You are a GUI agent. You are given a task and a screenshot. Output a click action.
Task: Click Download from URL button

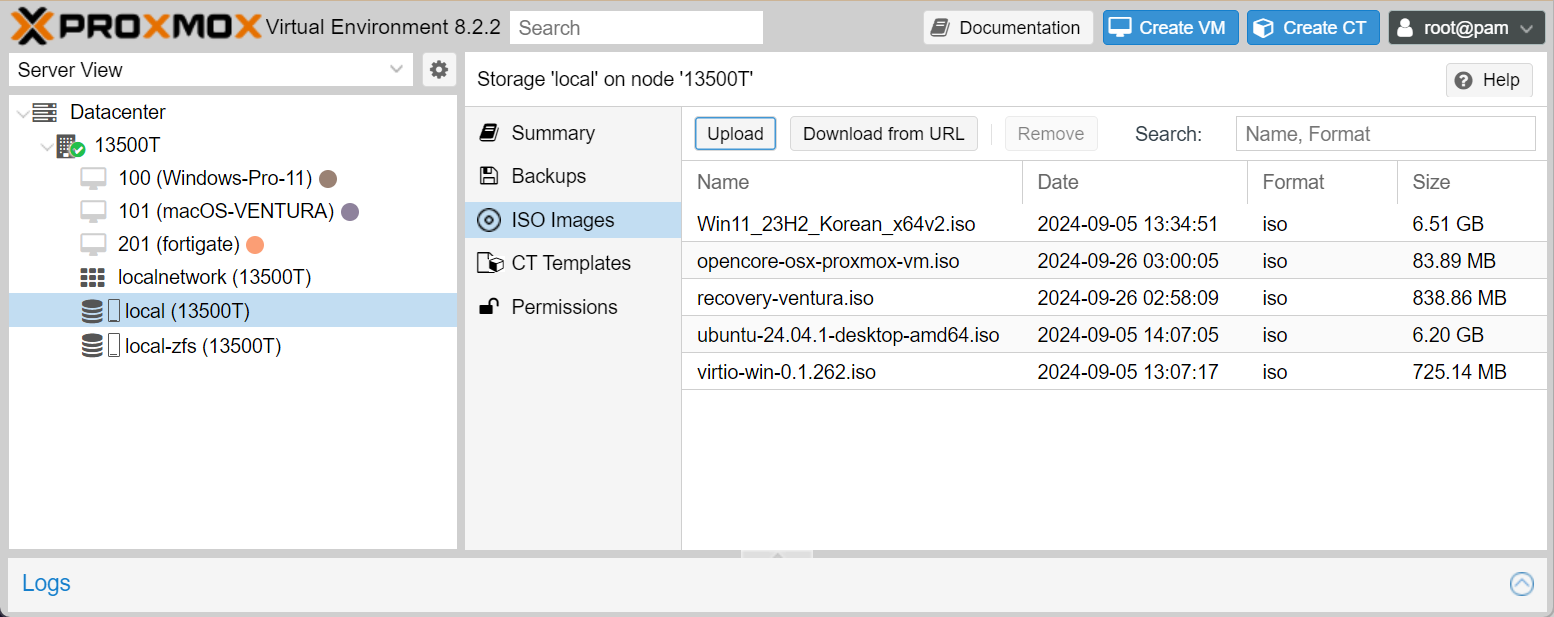(x=884, y=134)
